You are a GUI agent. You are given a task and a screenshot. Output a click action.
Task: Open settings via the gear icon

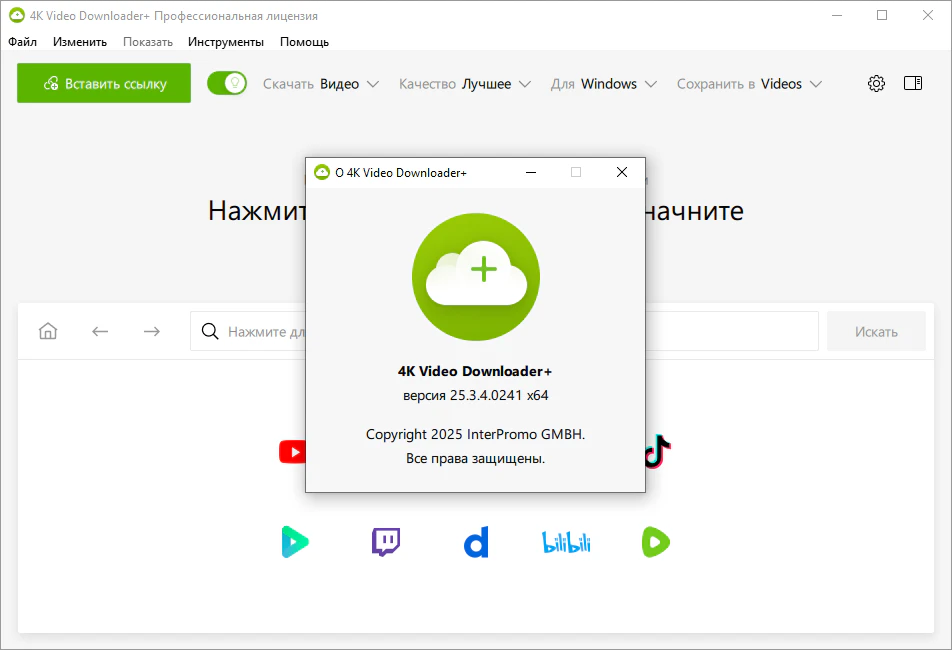click(x=876, y=83)
